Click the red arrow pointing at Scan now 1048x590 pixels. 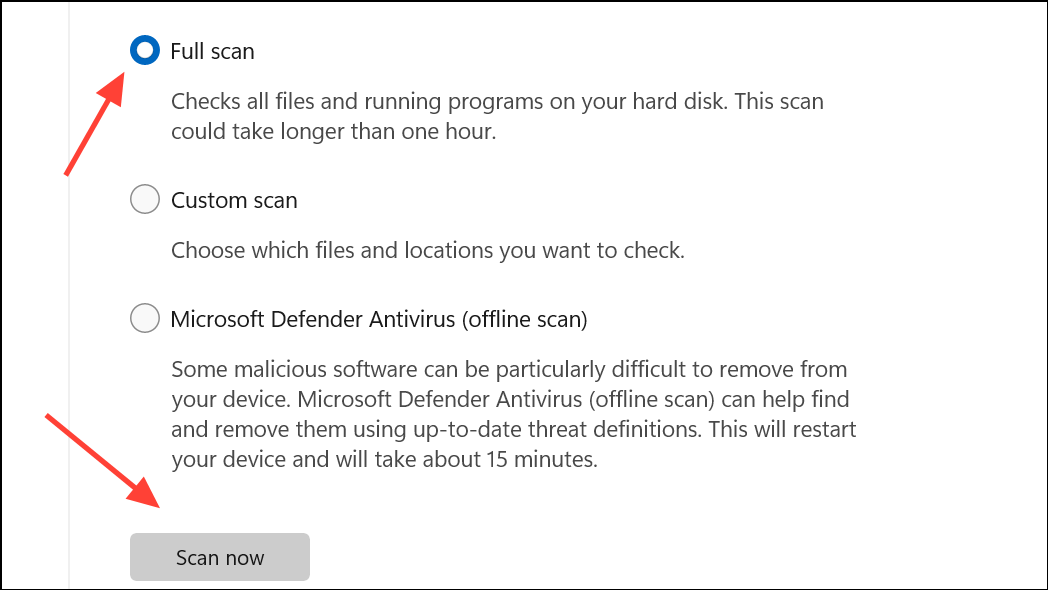pos(103,461)
